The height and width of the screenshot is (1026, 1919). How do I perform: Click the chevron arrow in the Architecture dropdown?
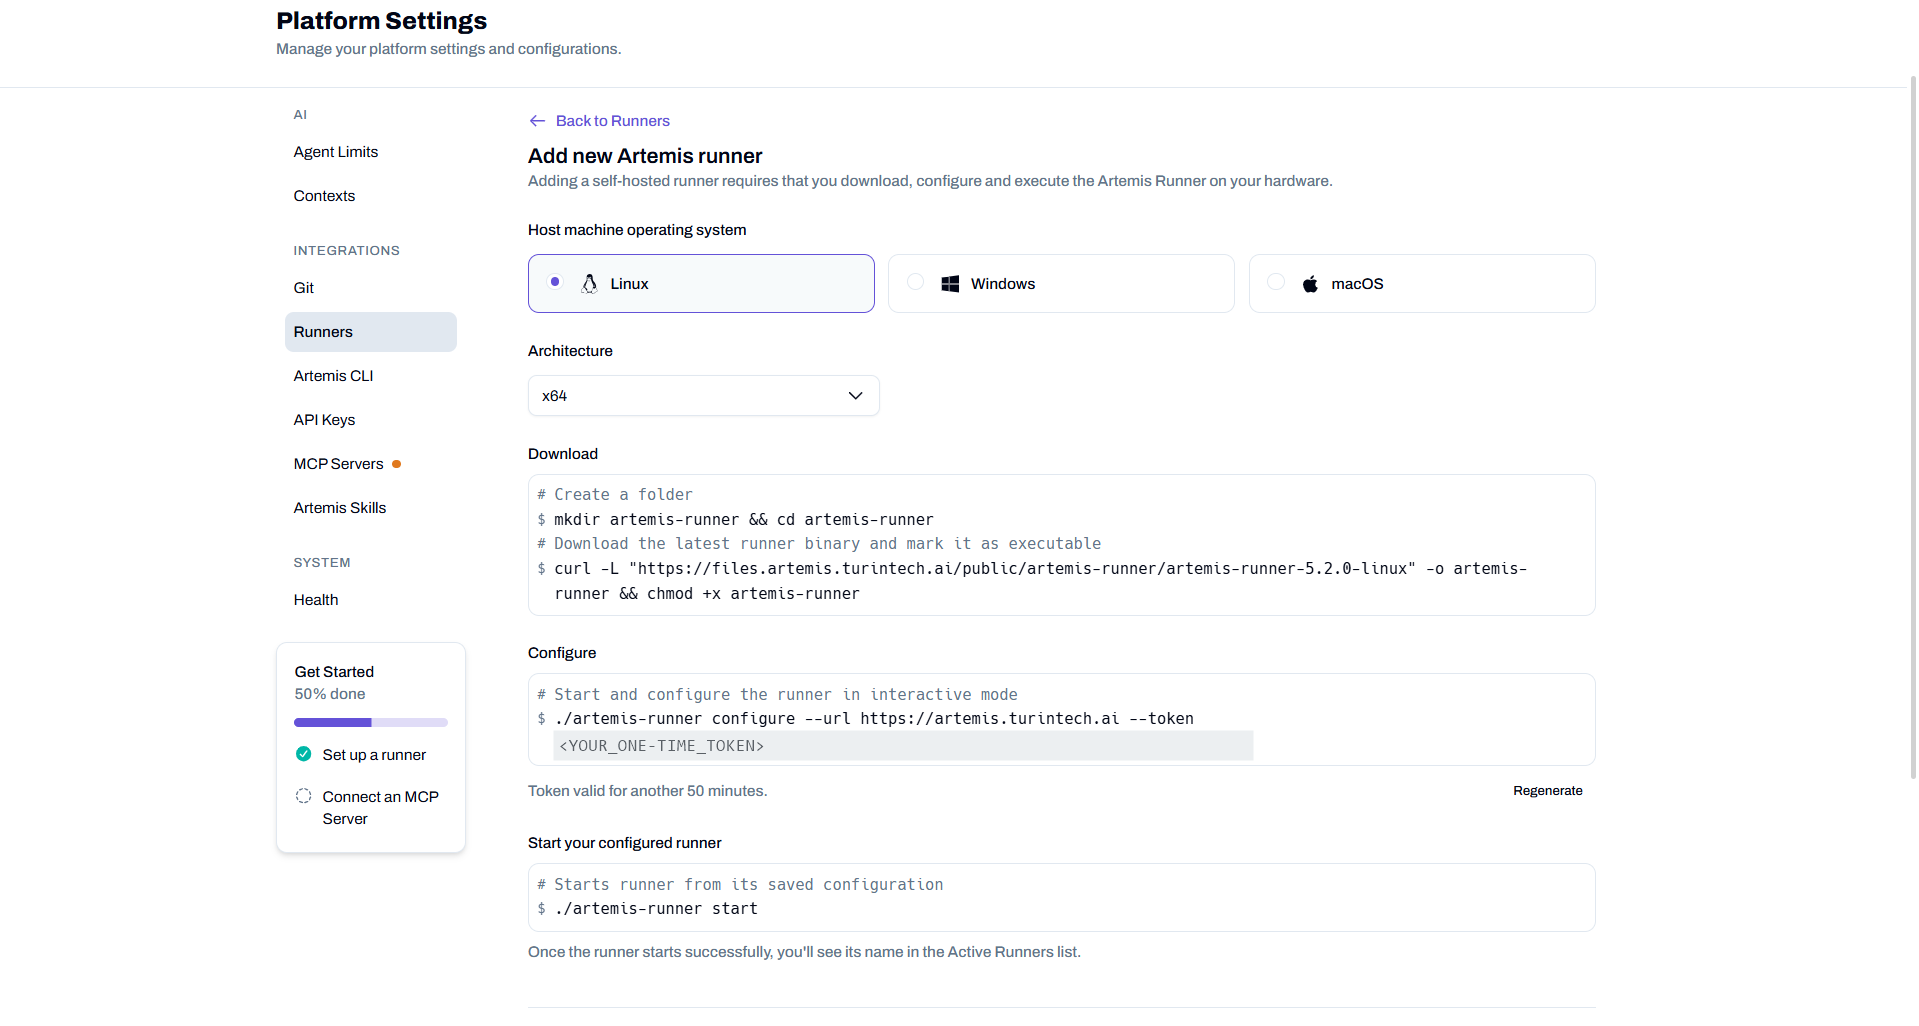(855, 396)
